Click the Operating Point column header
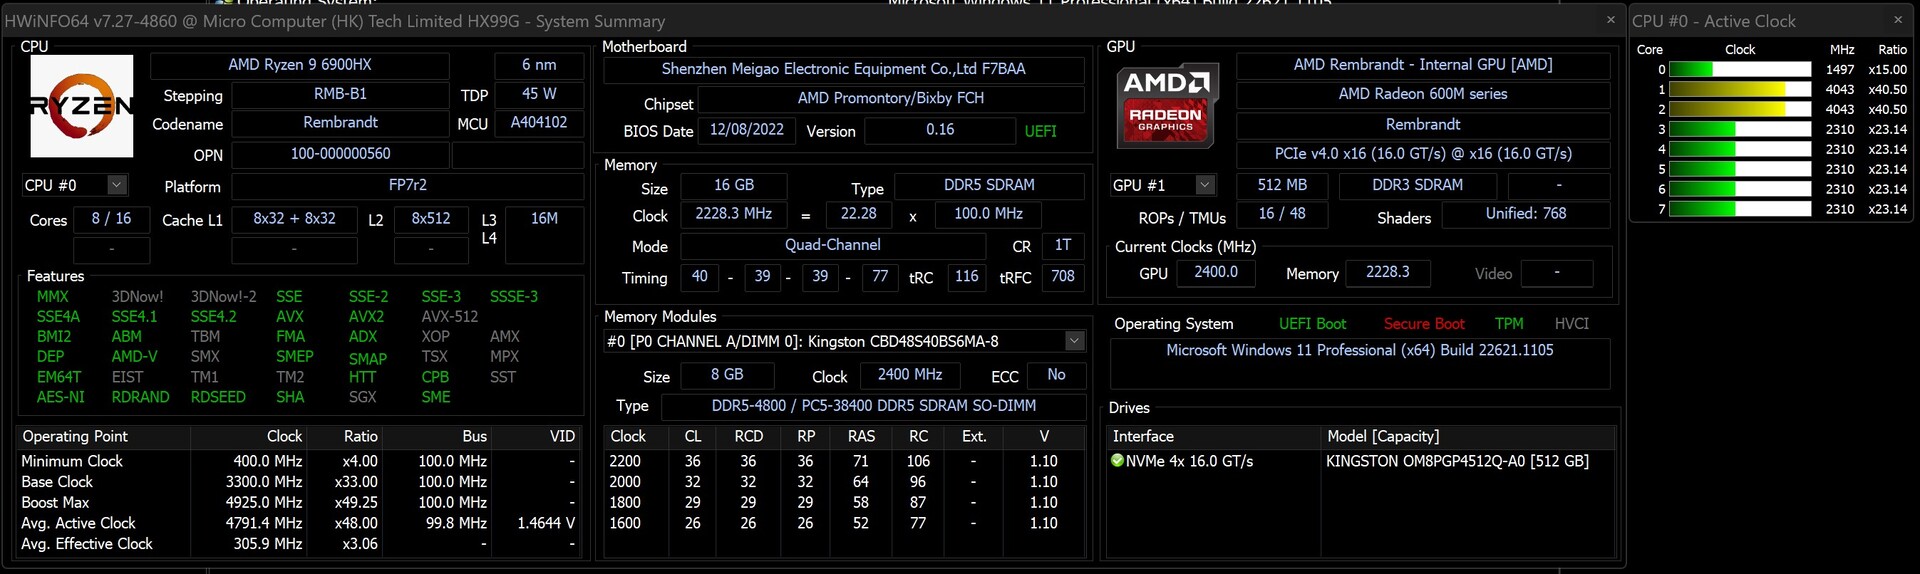This screenshot has height=574, width=1920. [104, 437]
